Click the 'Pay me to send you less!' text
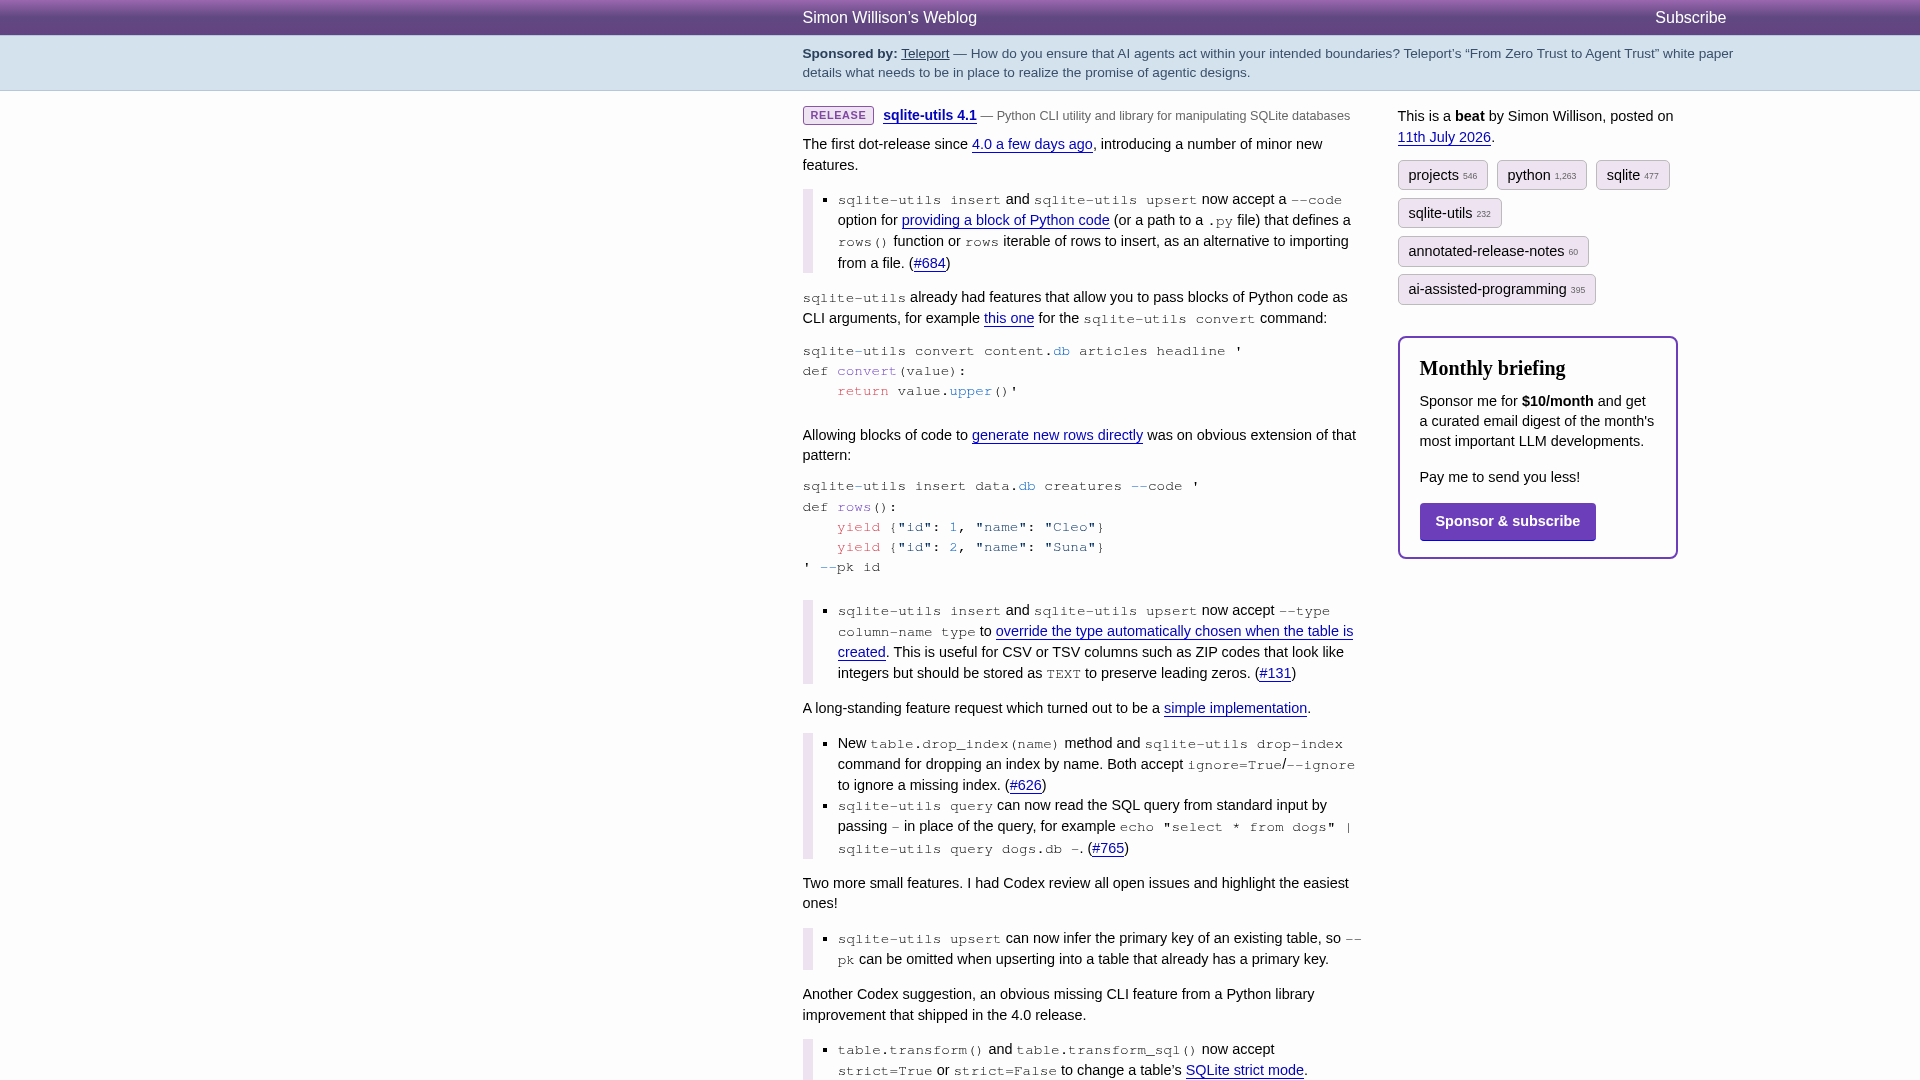 click(1499, 477)
